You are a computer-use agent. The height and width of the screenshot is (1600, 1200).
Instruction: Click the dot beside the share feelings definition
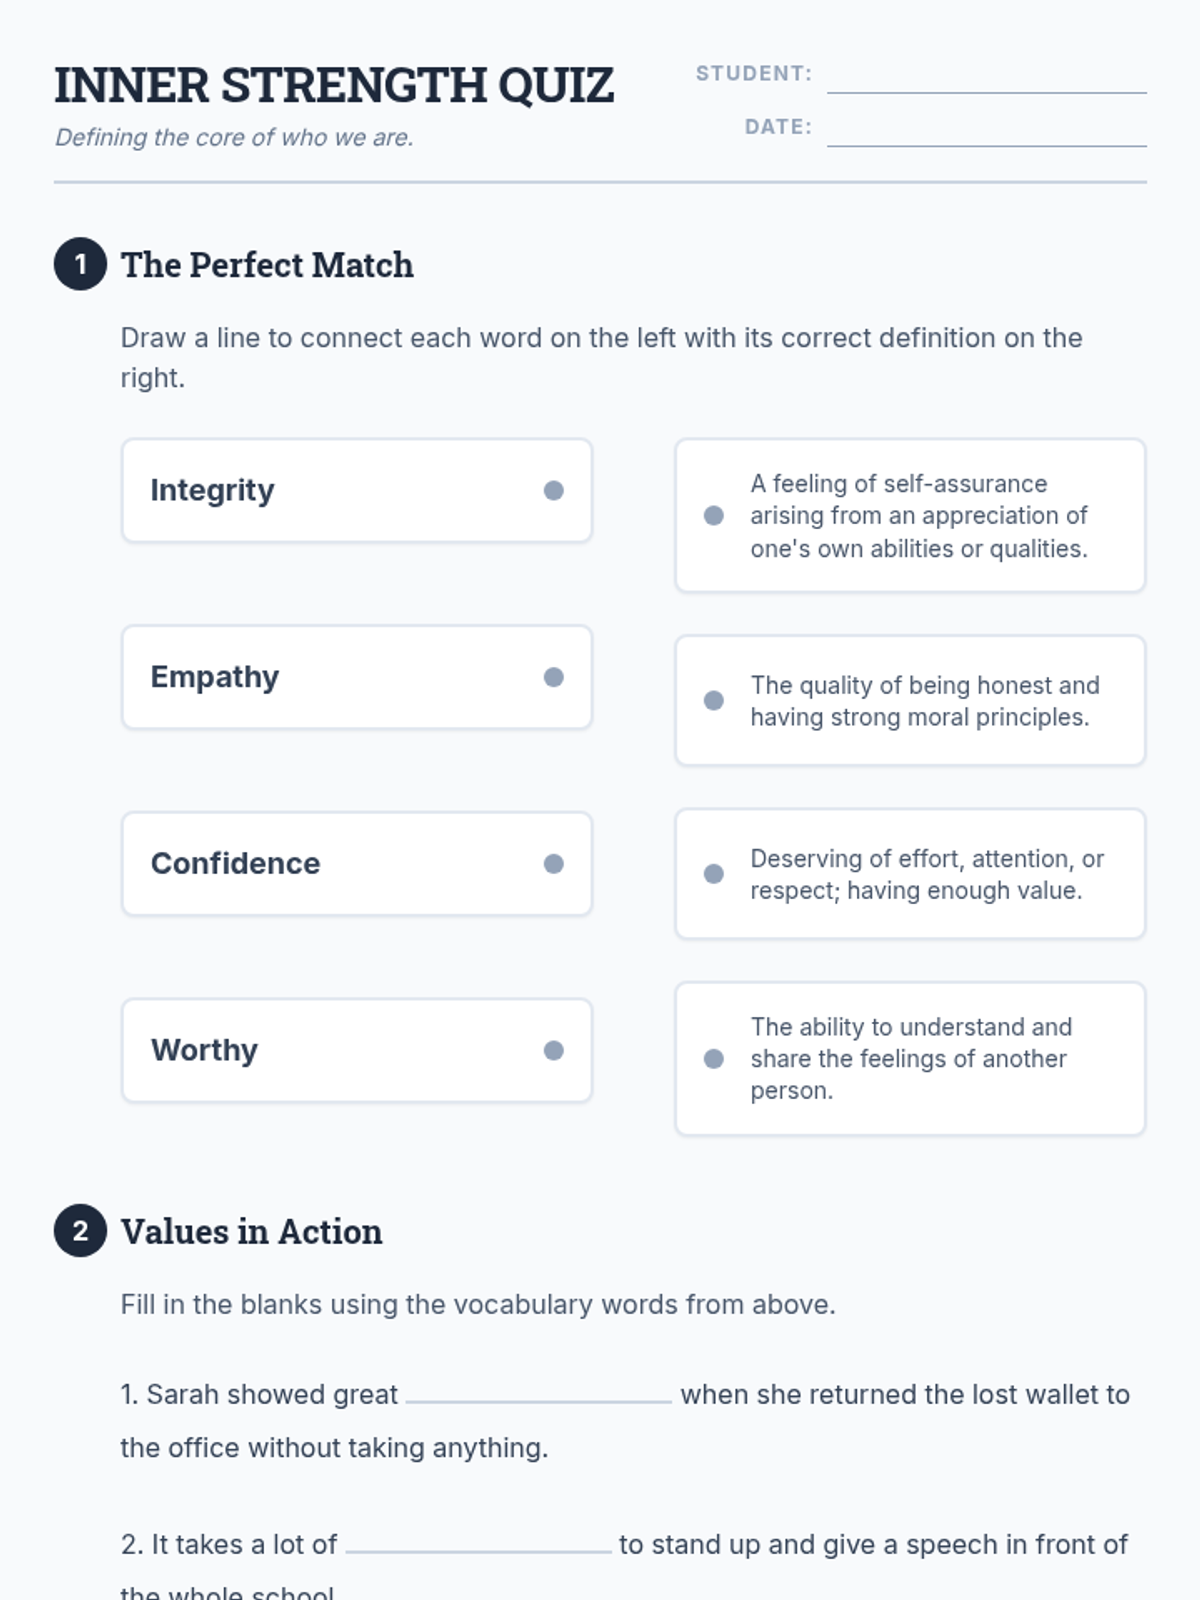pos(714,1059)
